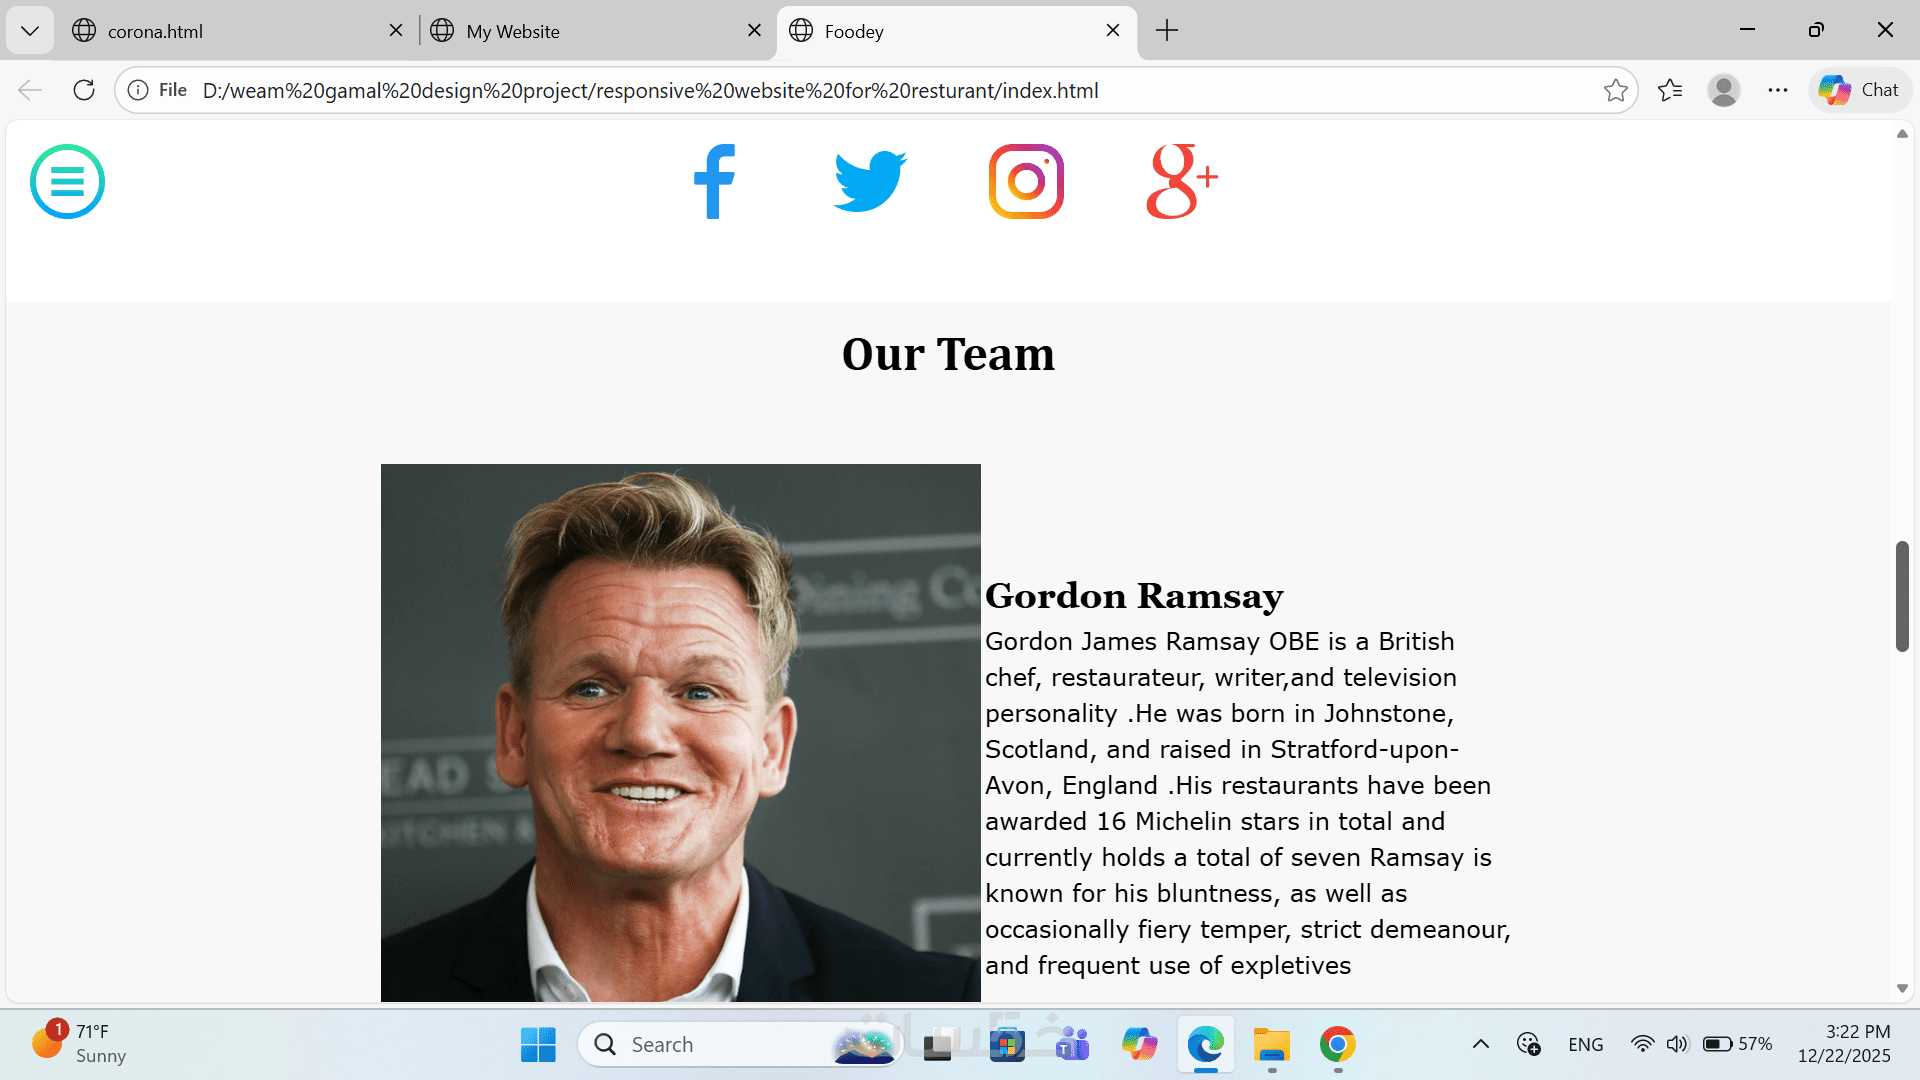
Task: Close the Foodey tab
Action: [x=1113, y=31]
